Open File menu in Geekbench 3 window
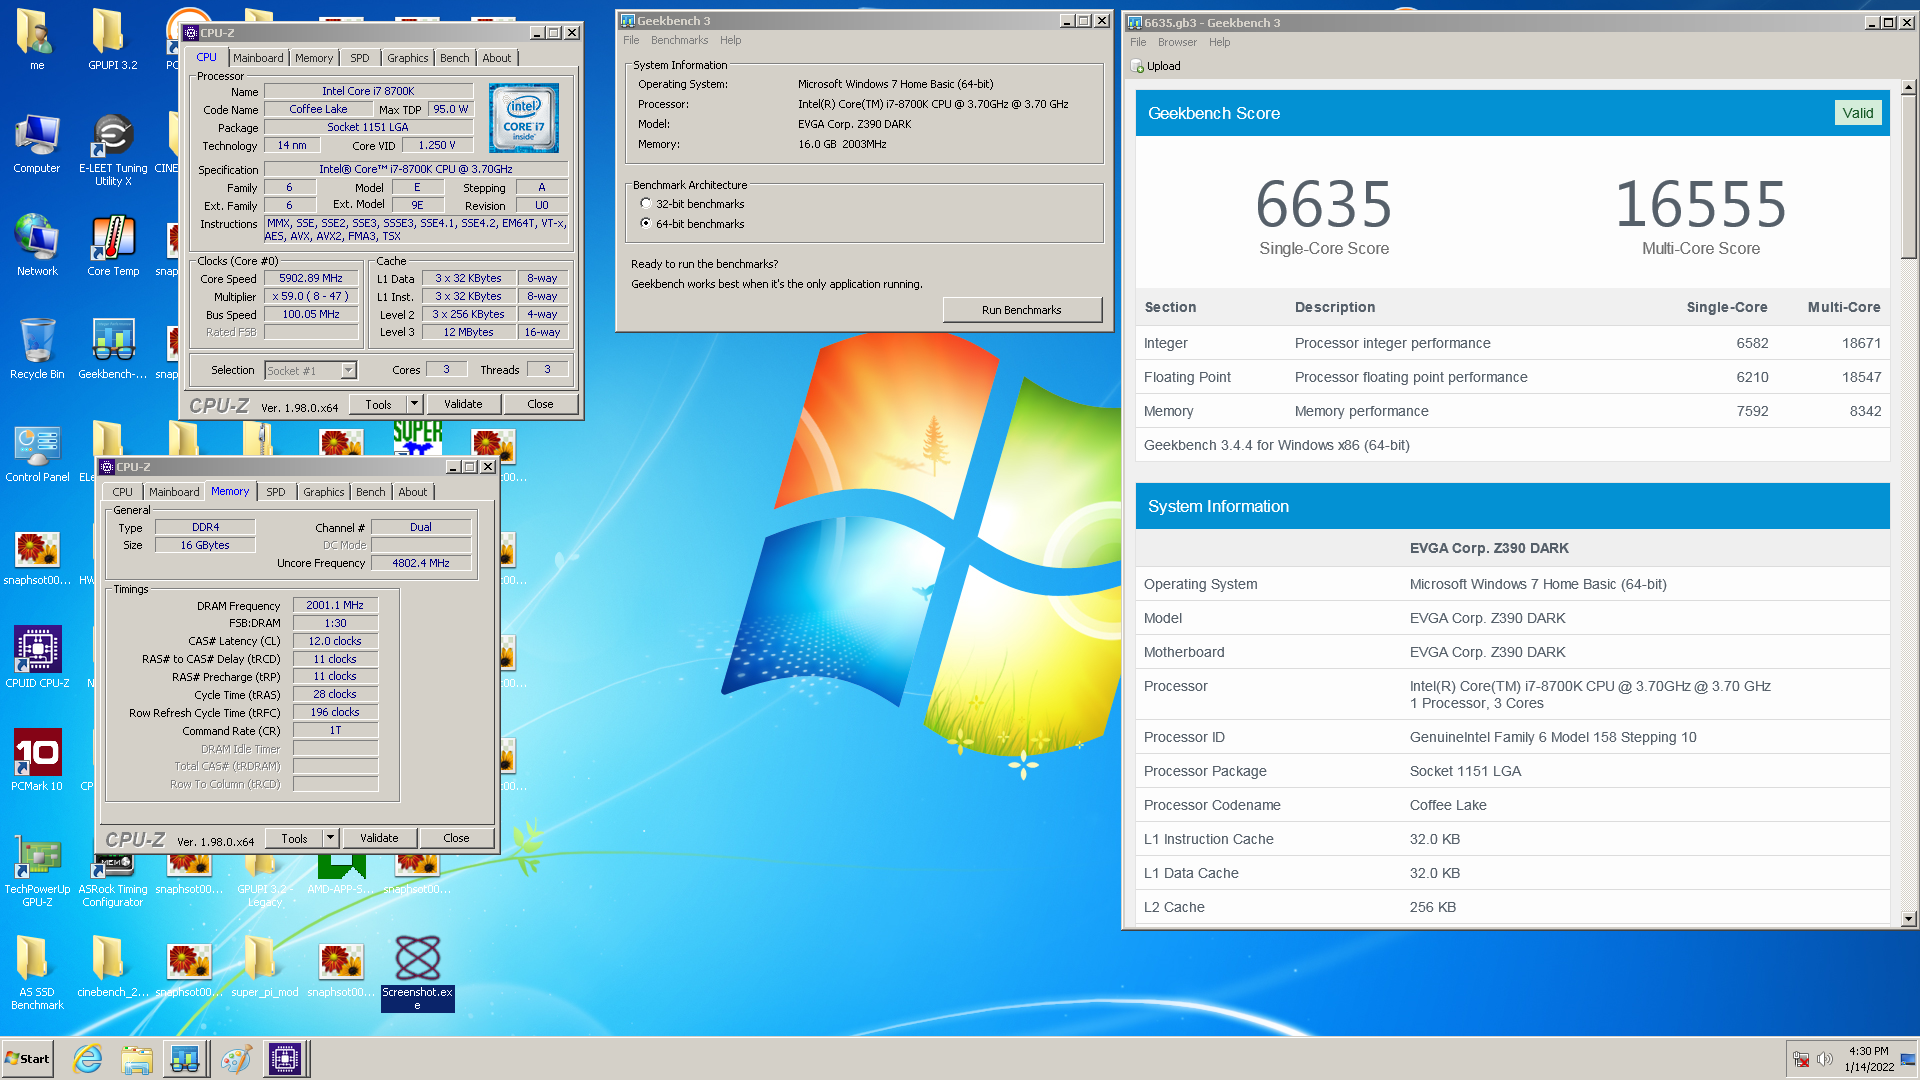 [x=631, y=40]
